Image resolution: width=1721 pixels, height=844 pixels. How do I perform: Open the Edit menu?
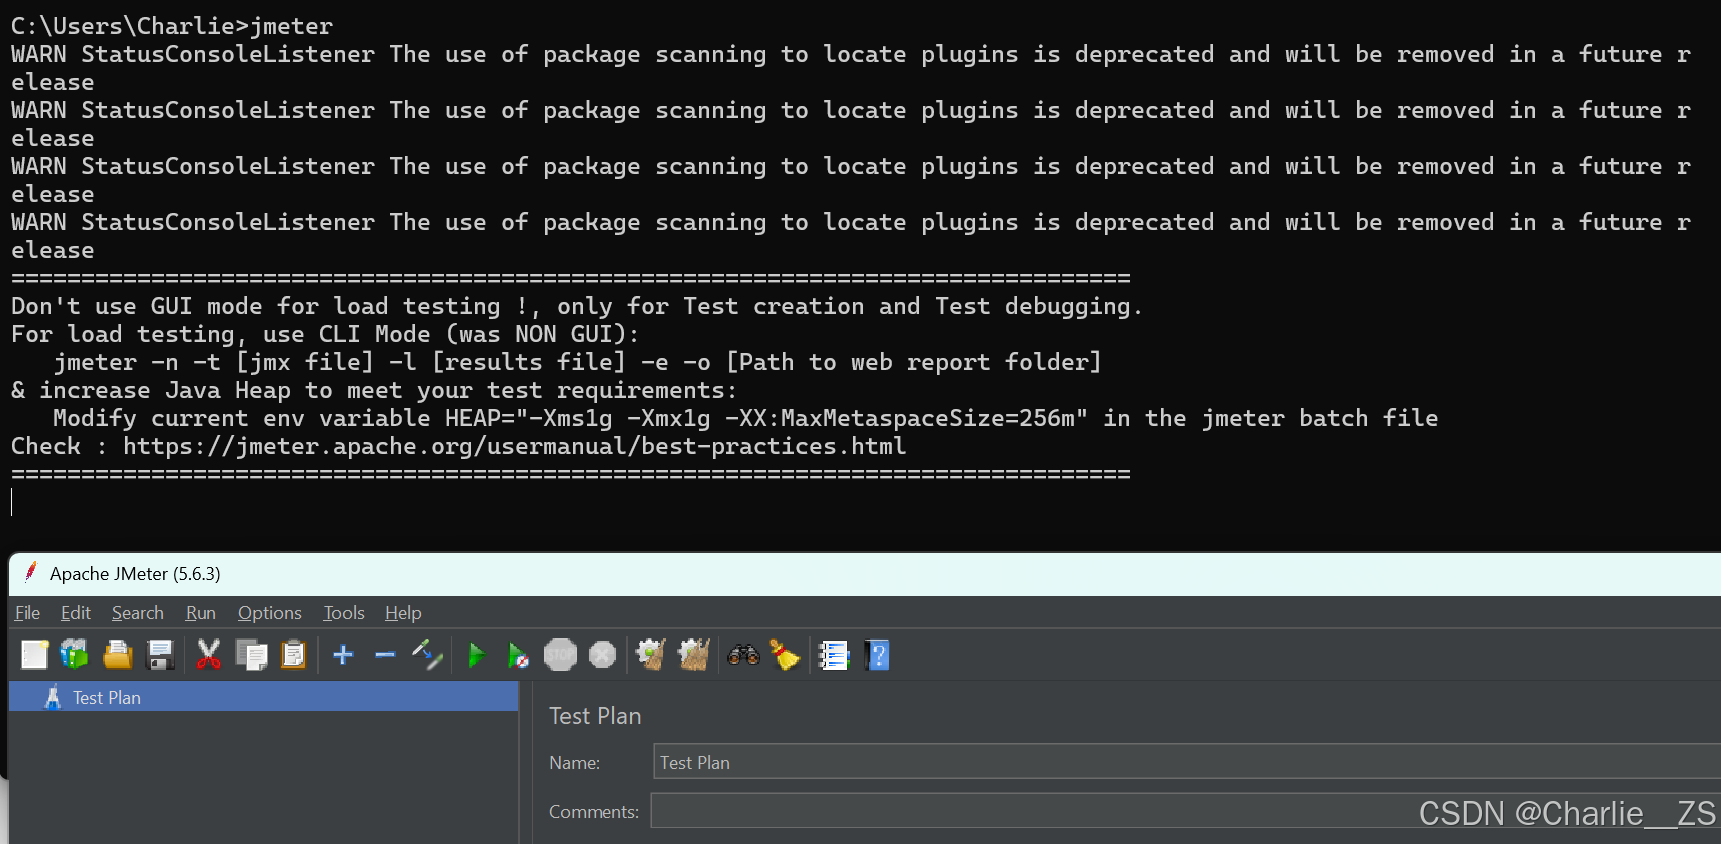76,613
